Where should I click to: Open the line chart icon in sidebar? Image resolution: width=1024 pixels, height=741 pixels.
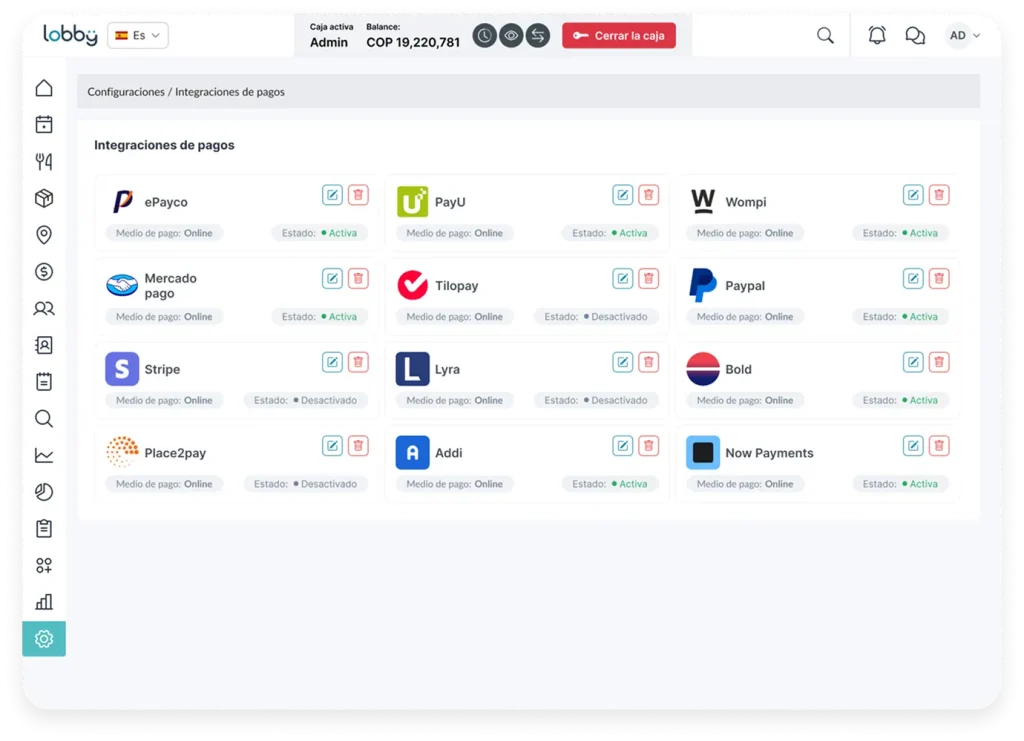coord(44,455)
